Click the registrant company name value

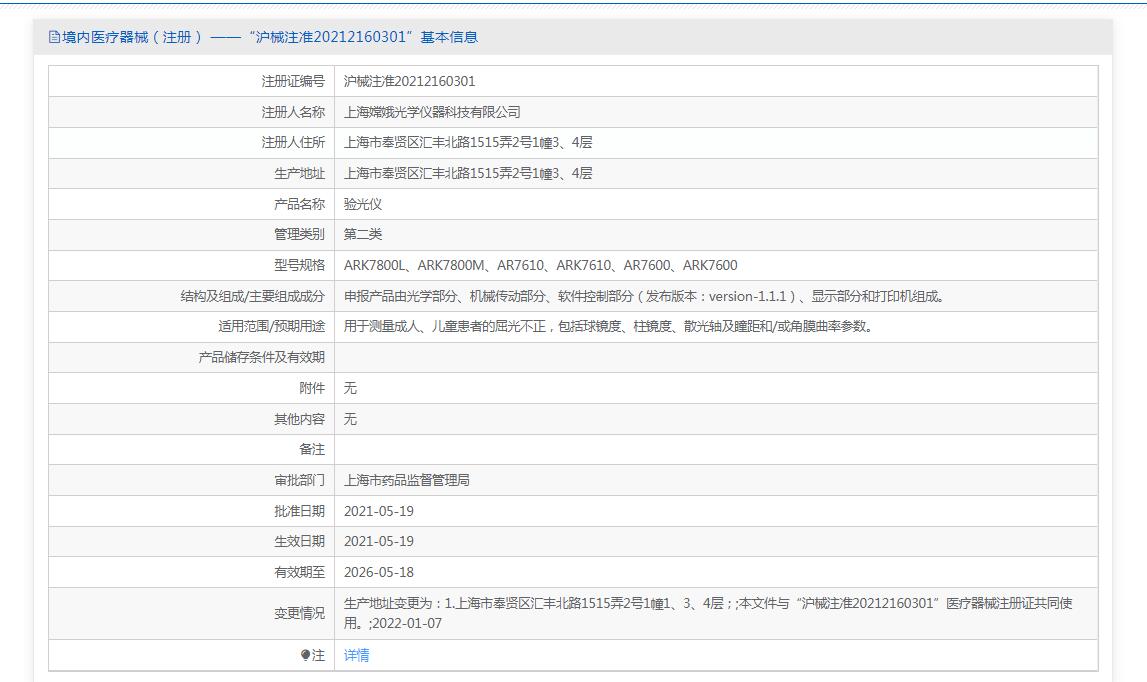coord(432,112)
